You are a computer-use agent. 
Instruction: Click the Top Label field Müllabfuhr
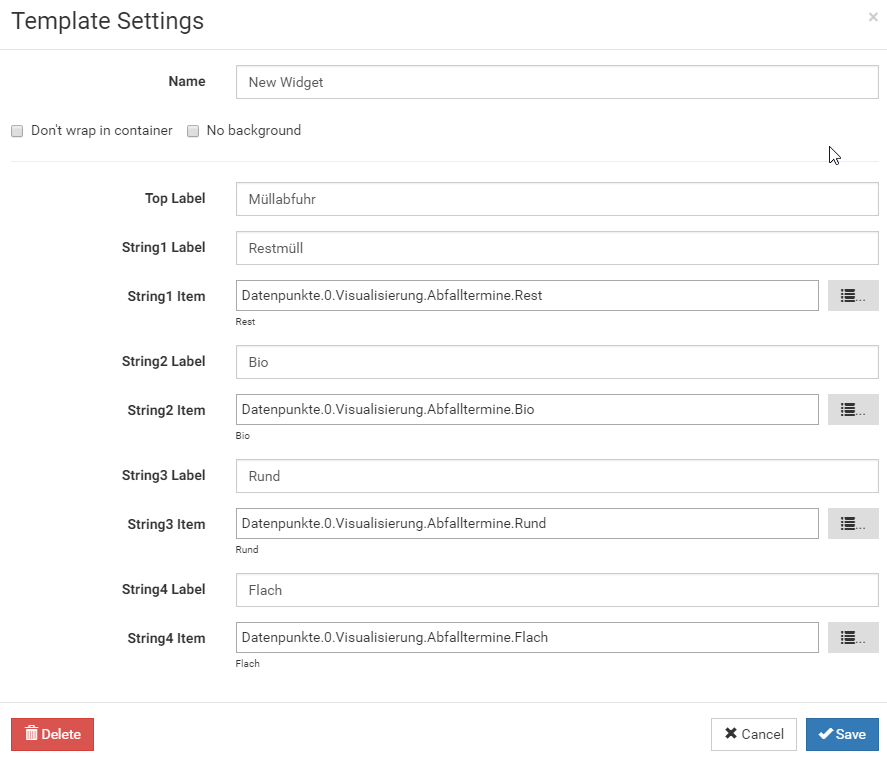click(556, 199)
